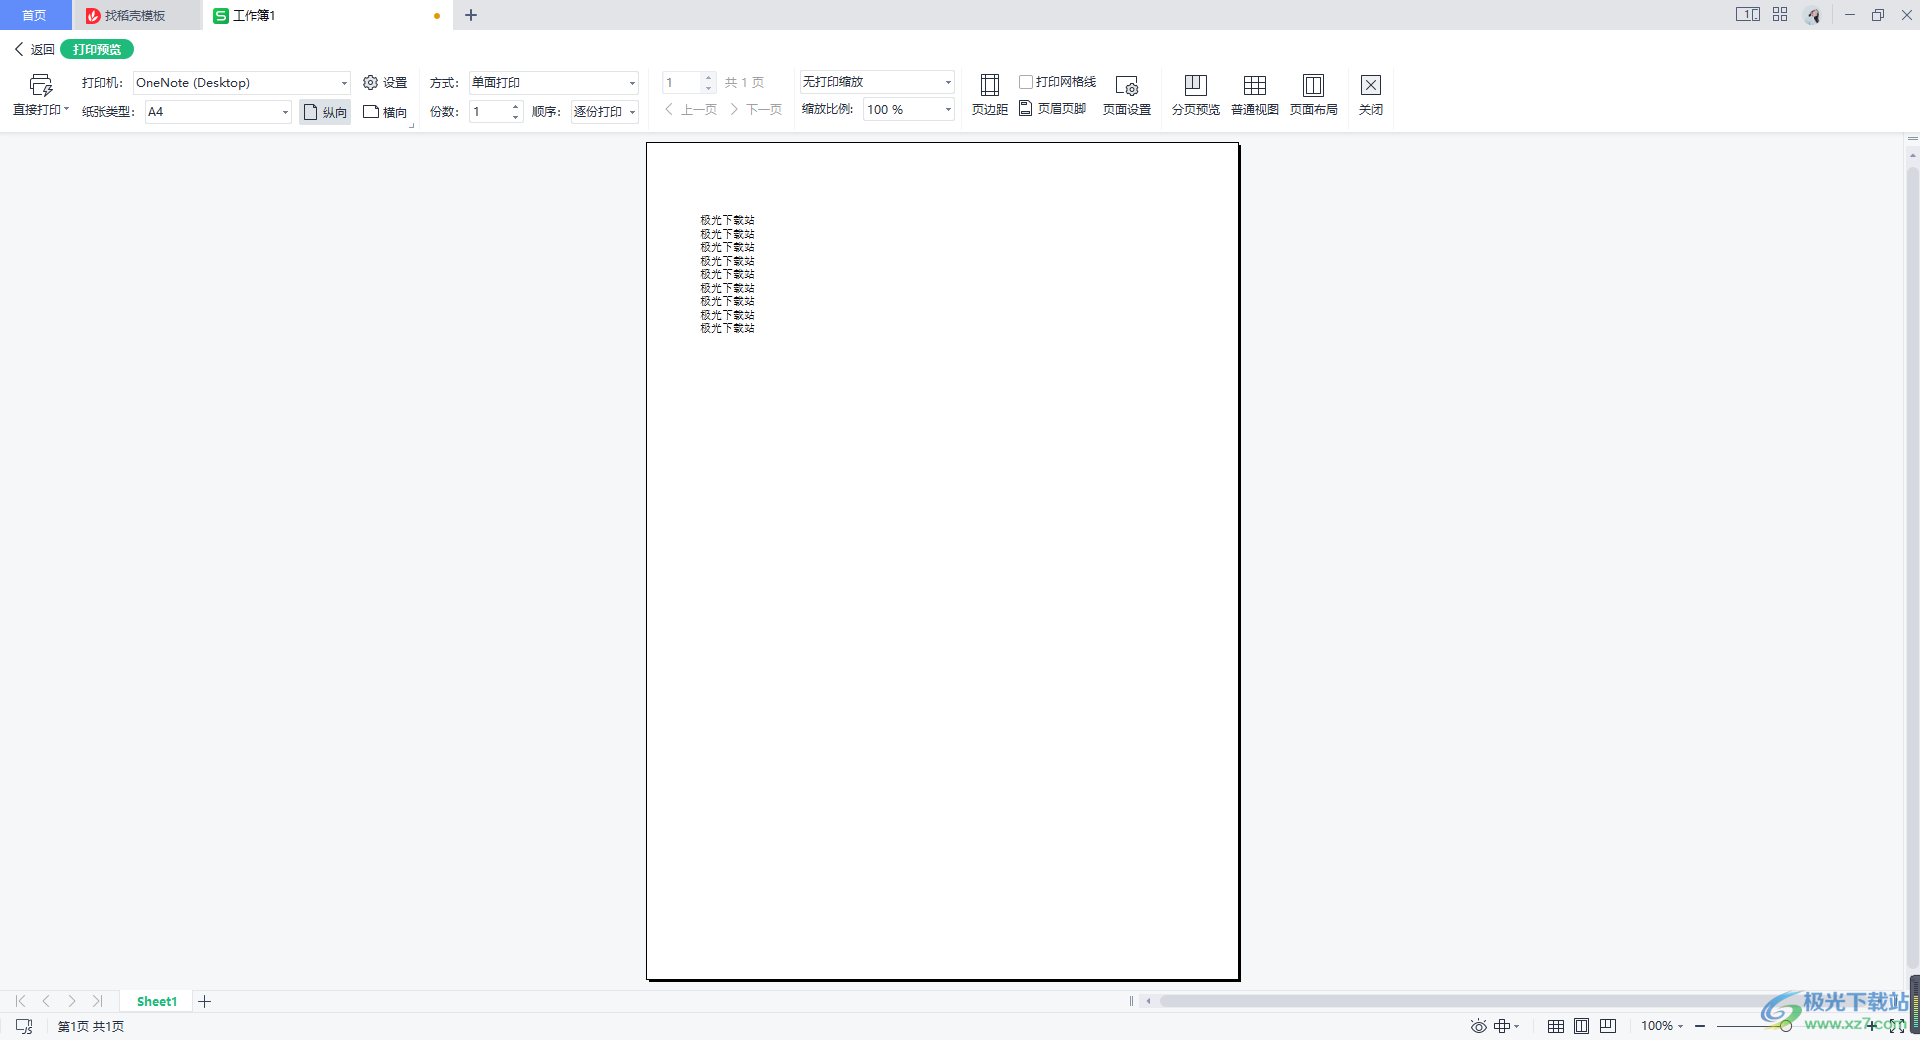Close the print preview via 关闭 icon
Screen dimensions: 1920x1040
point(1371,95)
